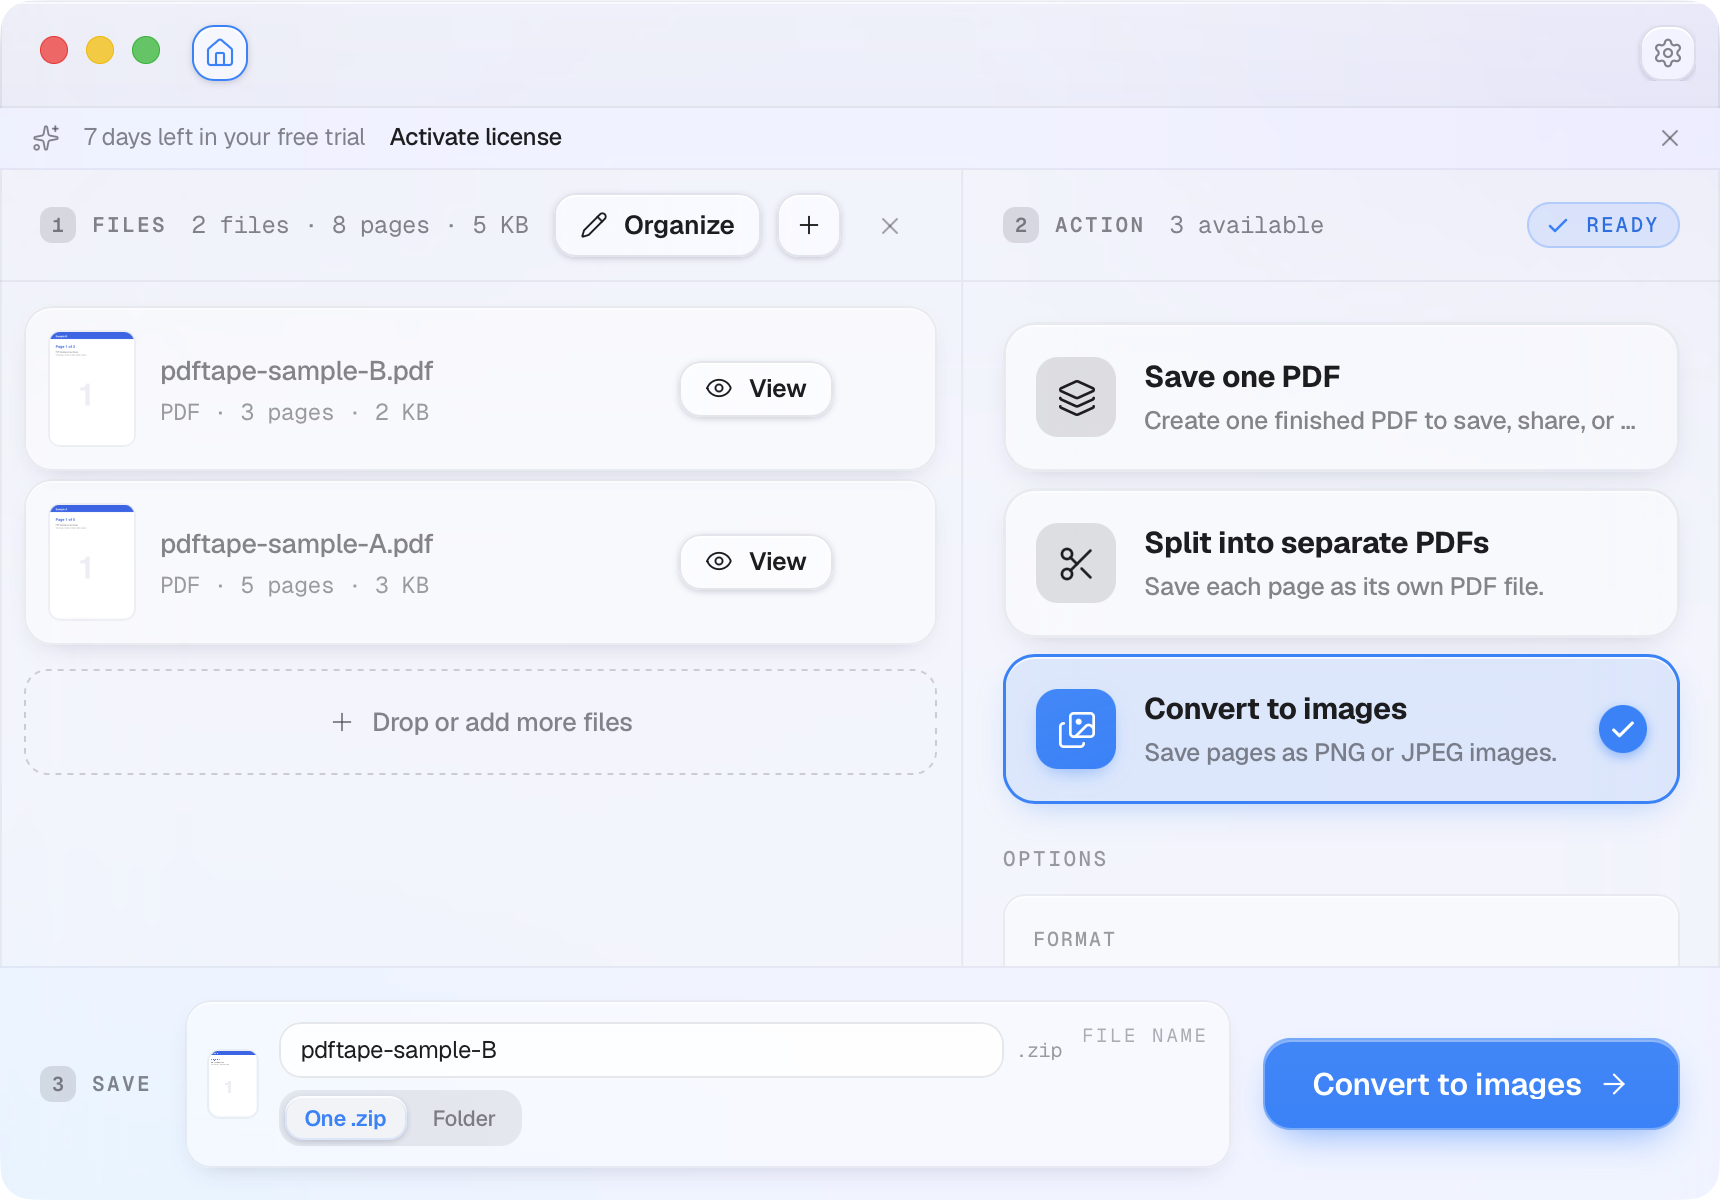
Task: Click the save output thumbnail preview
Action: point(233,1084)
